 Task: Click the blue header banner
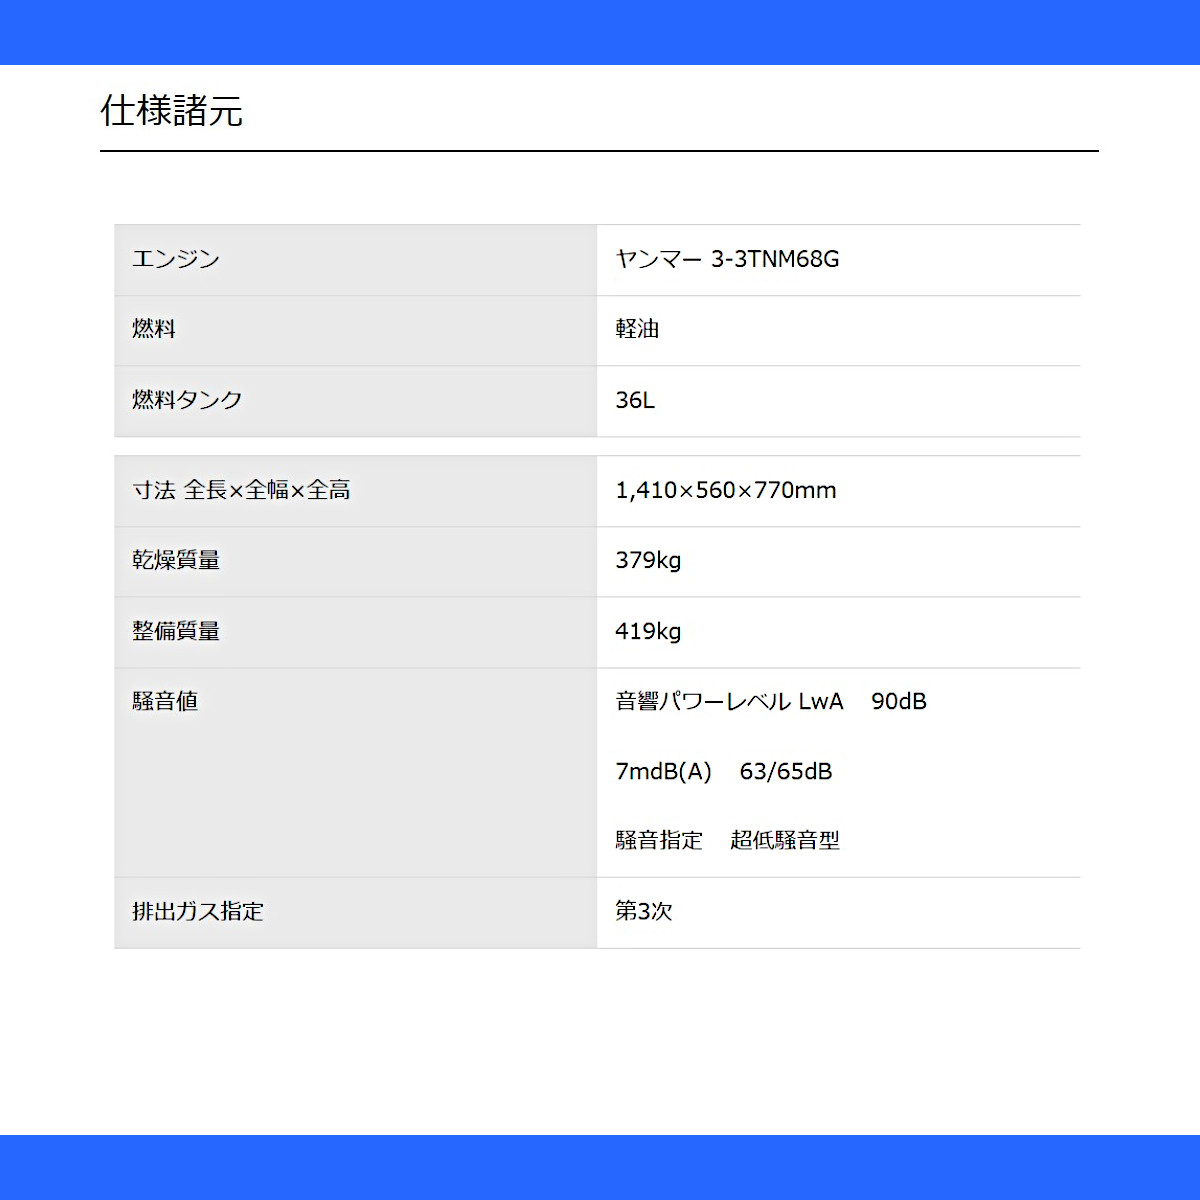click(x=600, y=32)
